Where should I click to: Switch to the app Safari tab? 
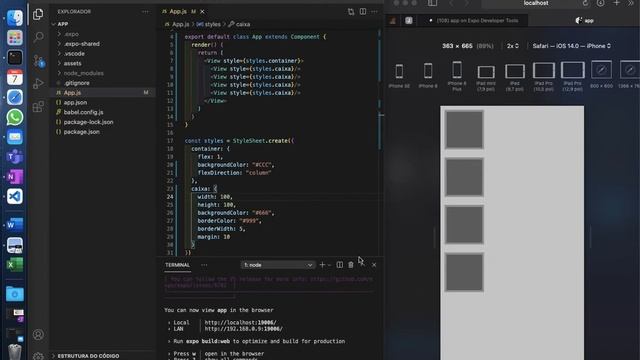coord(584,20)
